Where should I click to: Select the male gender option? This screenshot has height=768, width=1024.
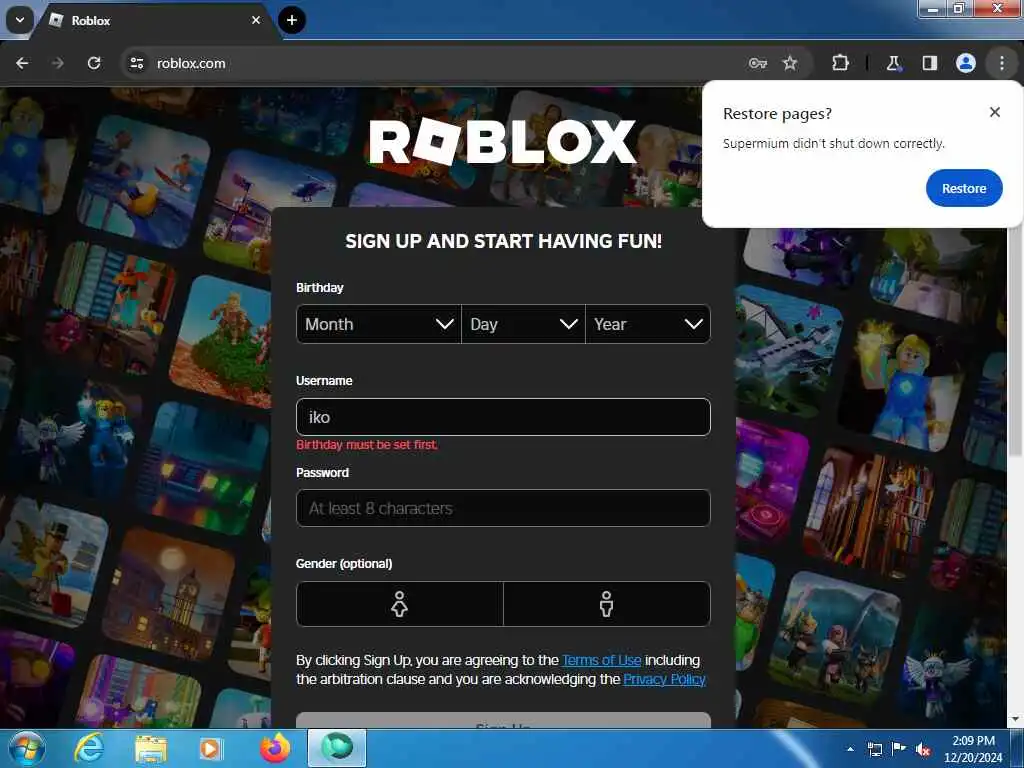point(607,604)
